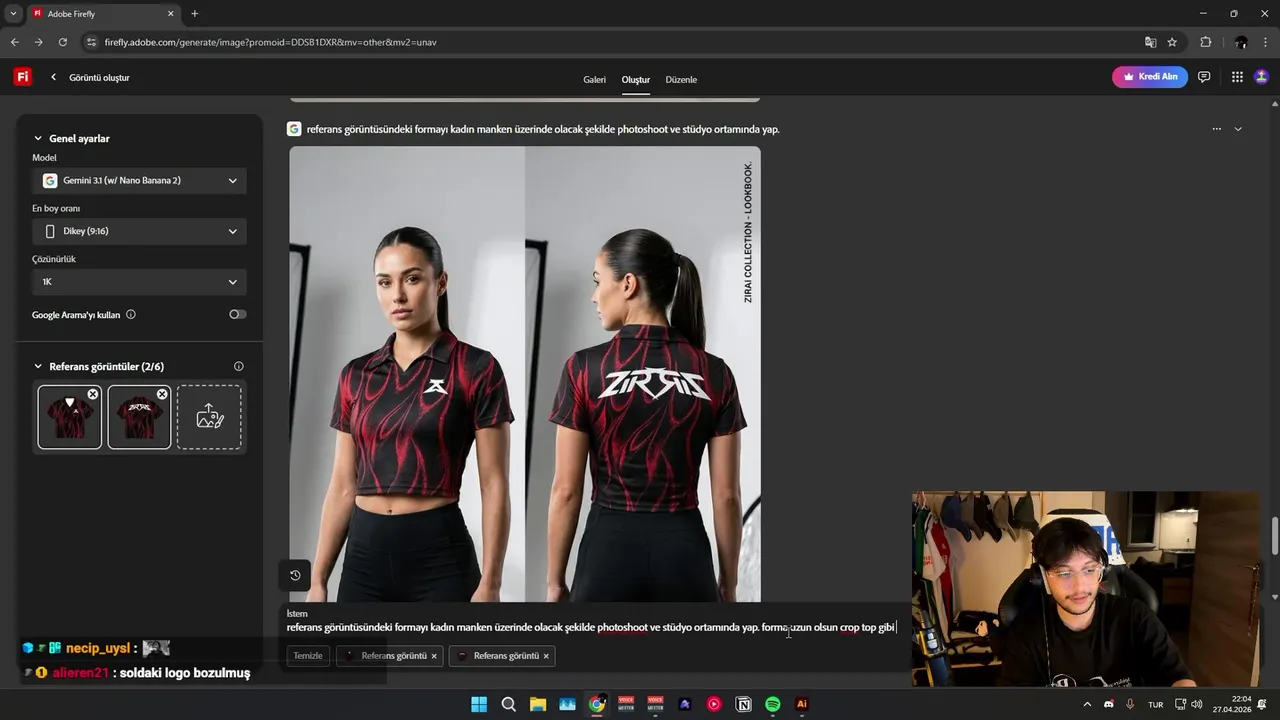Screen dimensions: 1280x720
Task: Click the info icon beside Referans görüntüler
Action: (238, 367)
